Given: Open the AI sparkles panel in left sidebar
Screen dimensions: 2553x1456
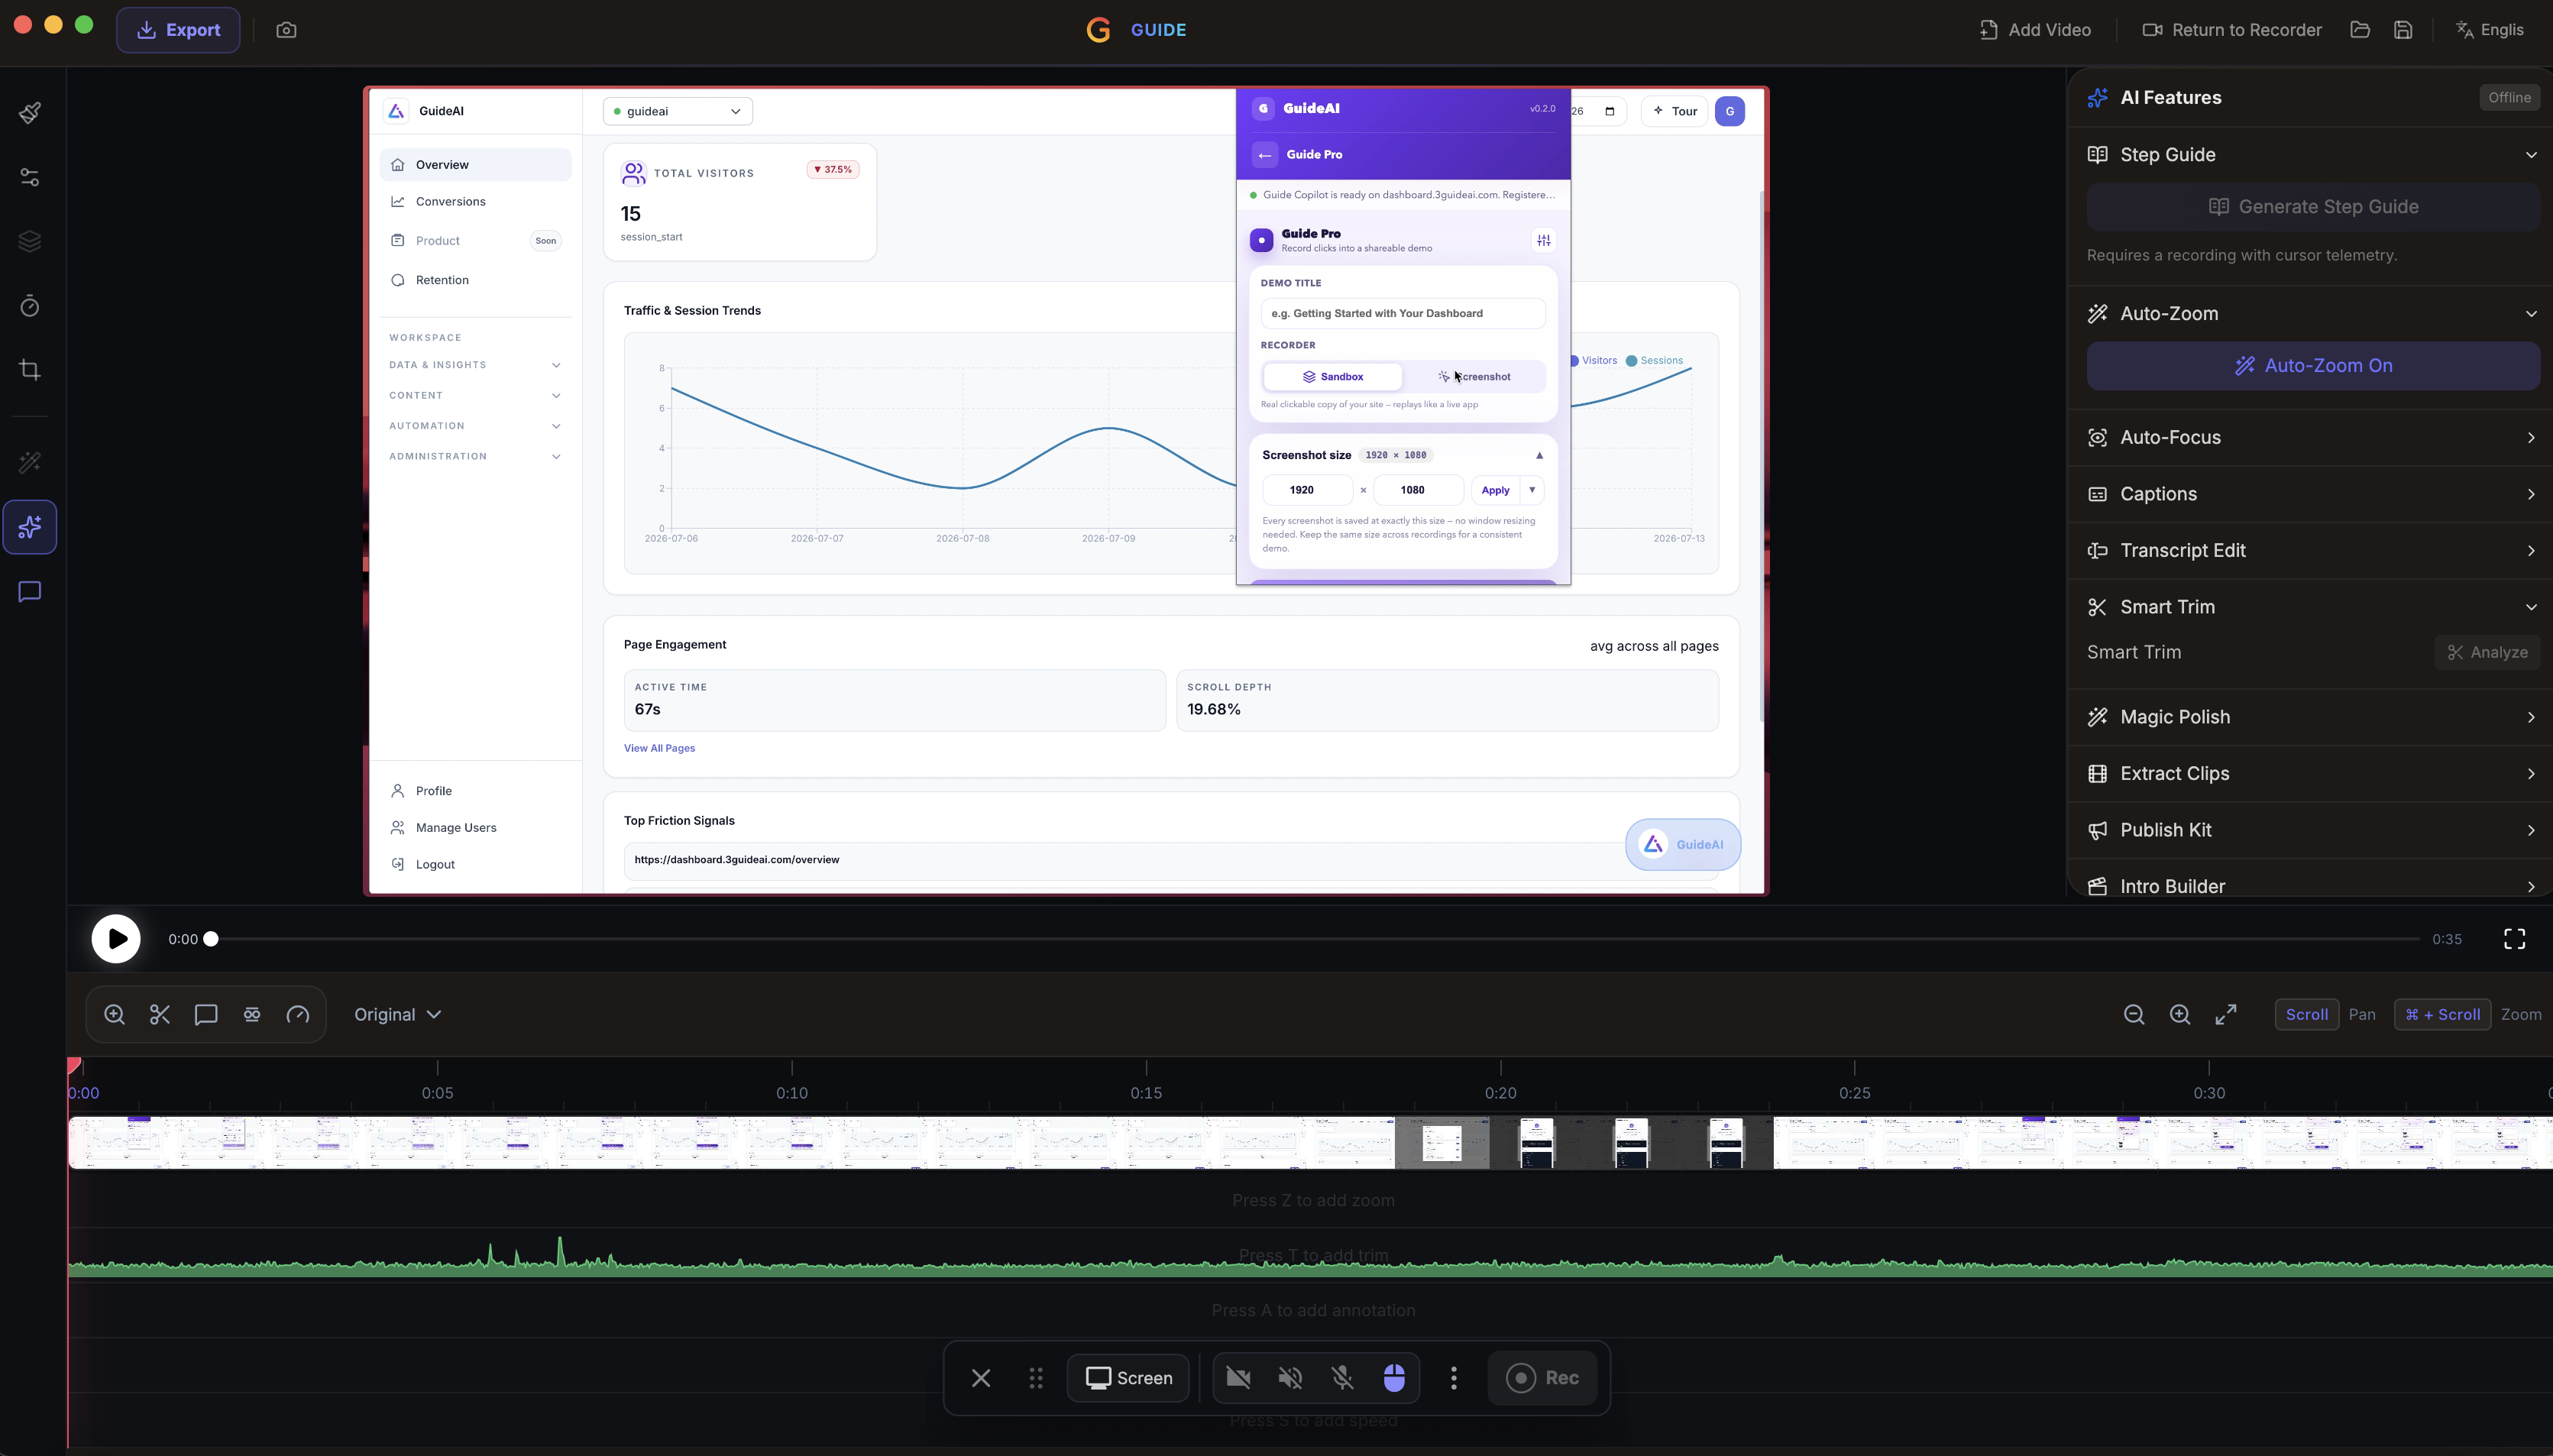Looking at the screenshot, I should coord(30,527).
